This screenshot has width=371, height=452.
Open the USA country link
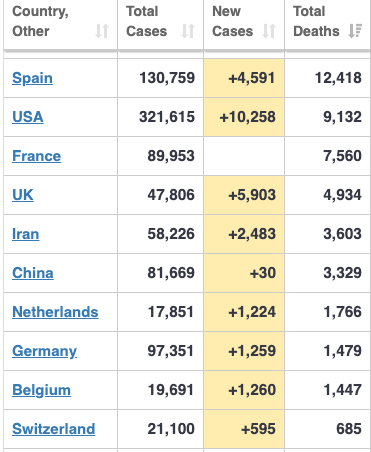coord(28,117)
